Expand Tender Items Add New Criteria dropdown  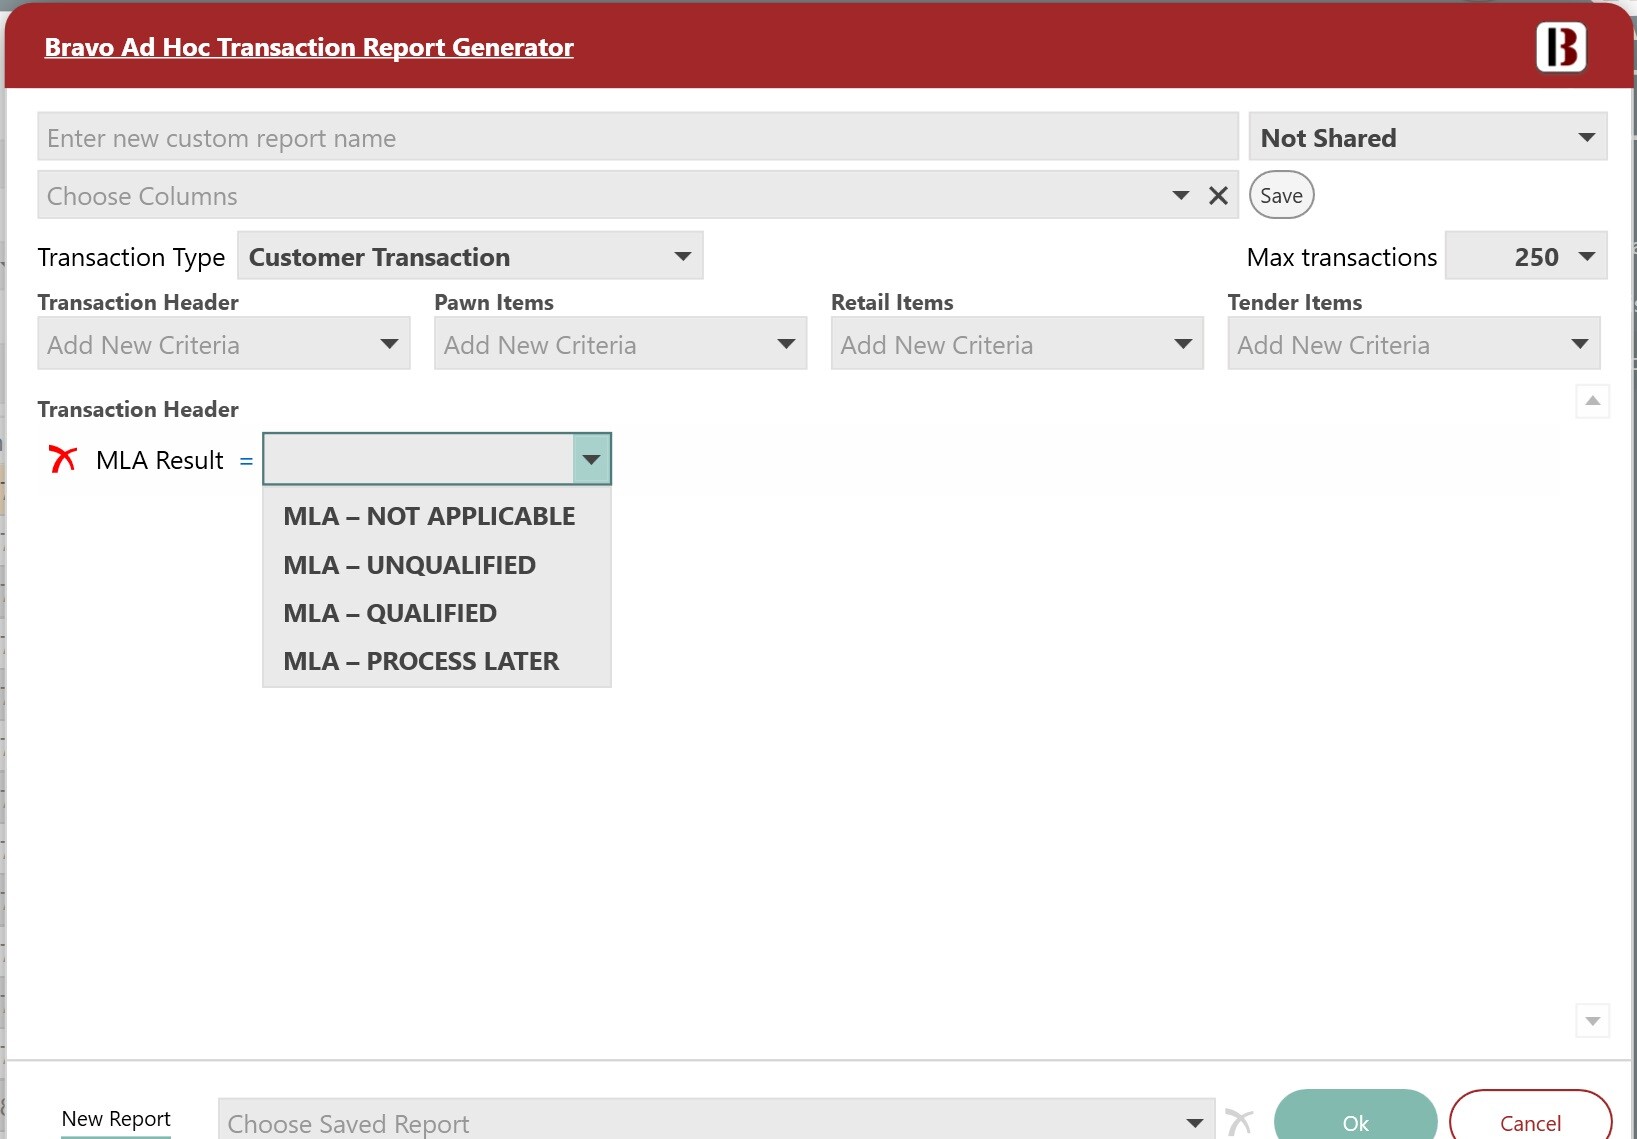(x=1414, y=344)
